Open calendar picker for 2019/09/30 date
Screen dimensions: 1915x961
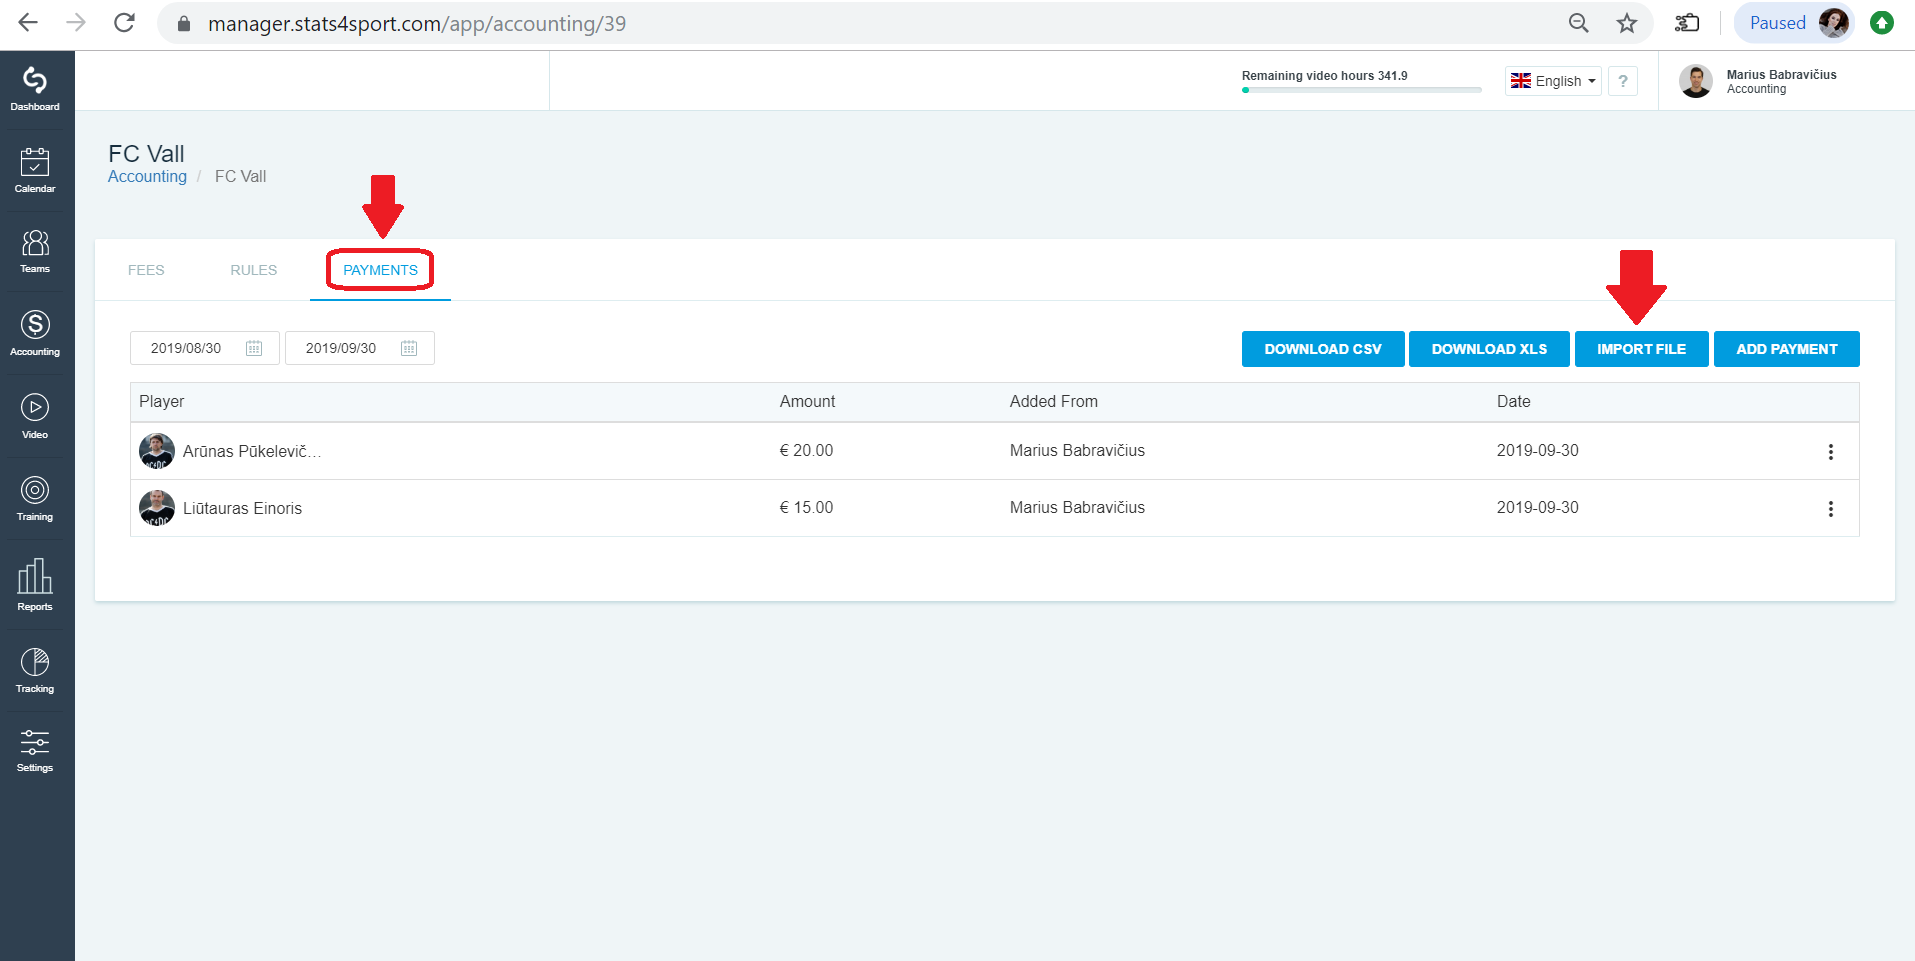409,348
